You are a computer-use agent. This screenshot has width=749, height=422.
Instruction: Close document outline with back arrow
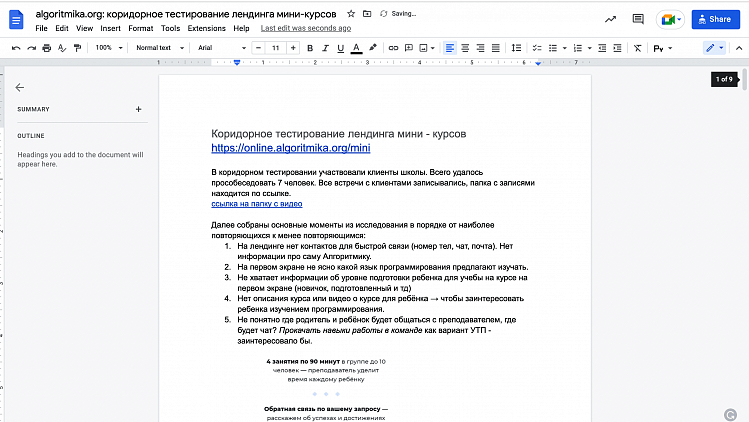[20, 87]
